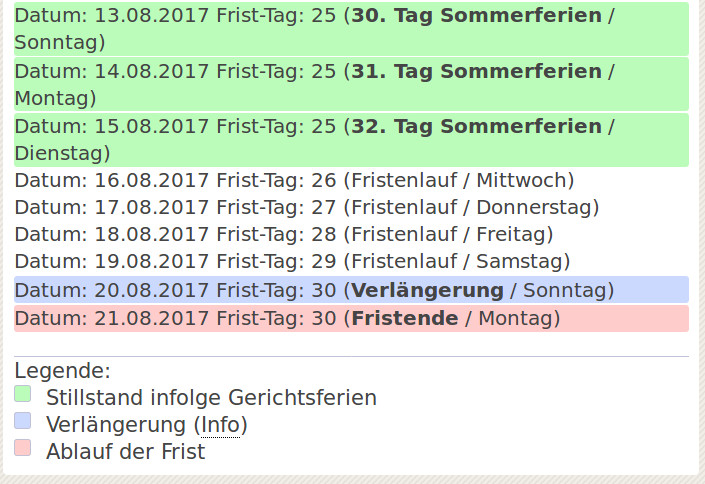Viewport: 705px width, 484px height.
Task: Select the 15.08.2017 Dienstag row
Action: click(x=351, y=140)
